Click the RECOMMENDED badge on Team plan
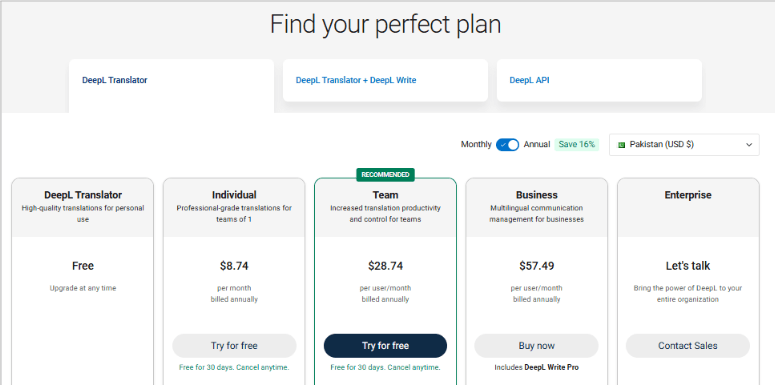Screen dimensions: 775x385 tap(385, 175)
